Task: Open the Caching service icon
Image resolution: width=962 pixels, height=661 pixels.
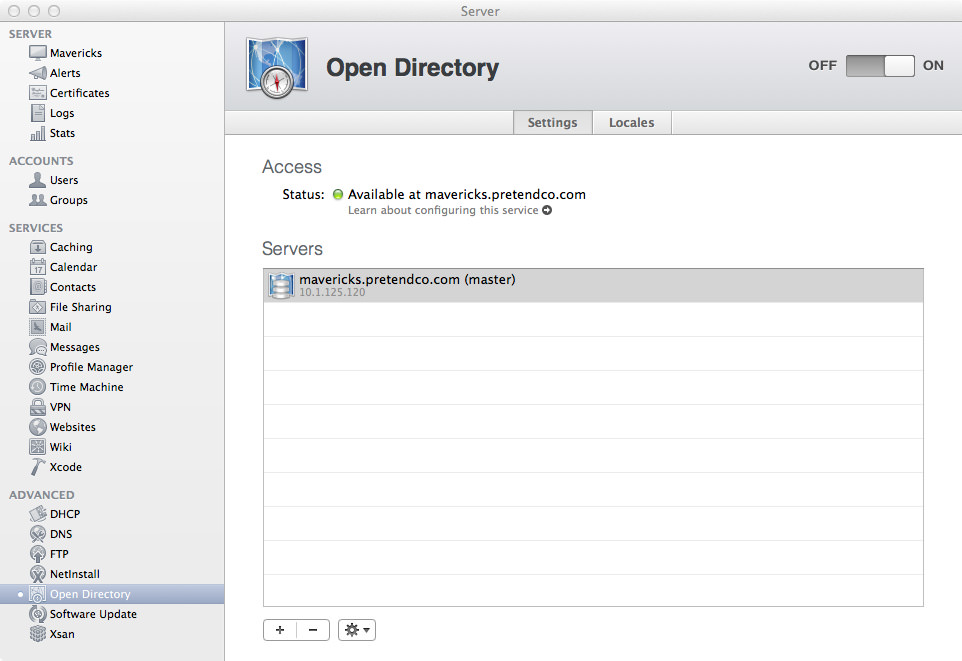Action: pyautogui.click(x=37, y=247)
